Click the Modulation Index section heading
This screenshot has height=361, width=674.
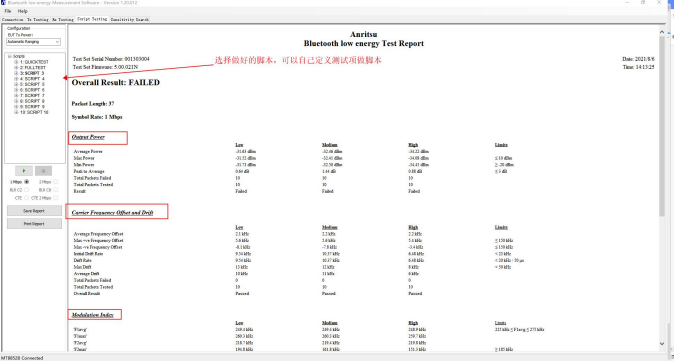point(93,315)
